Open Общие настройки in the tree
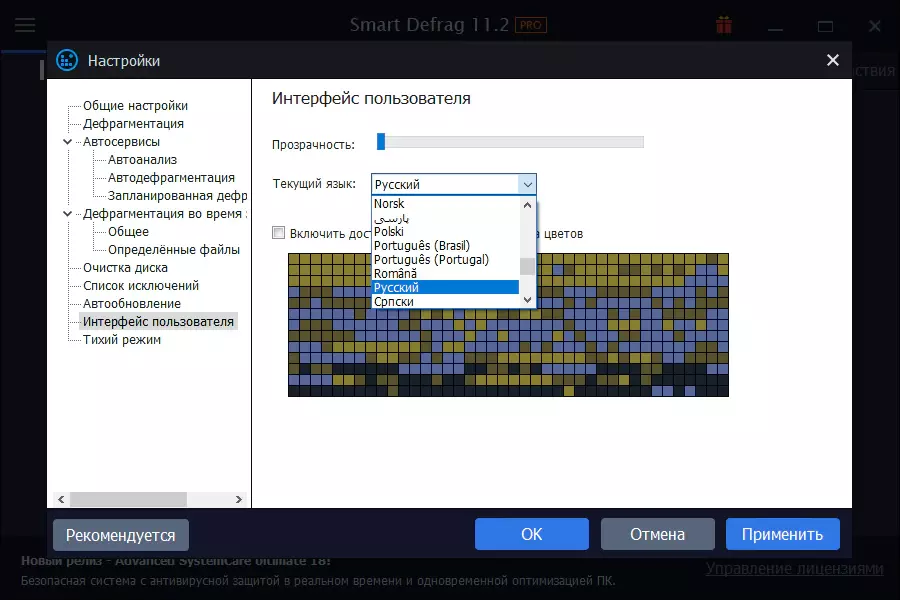This screenshot has width=900, height=600. [x=135, y=106]
